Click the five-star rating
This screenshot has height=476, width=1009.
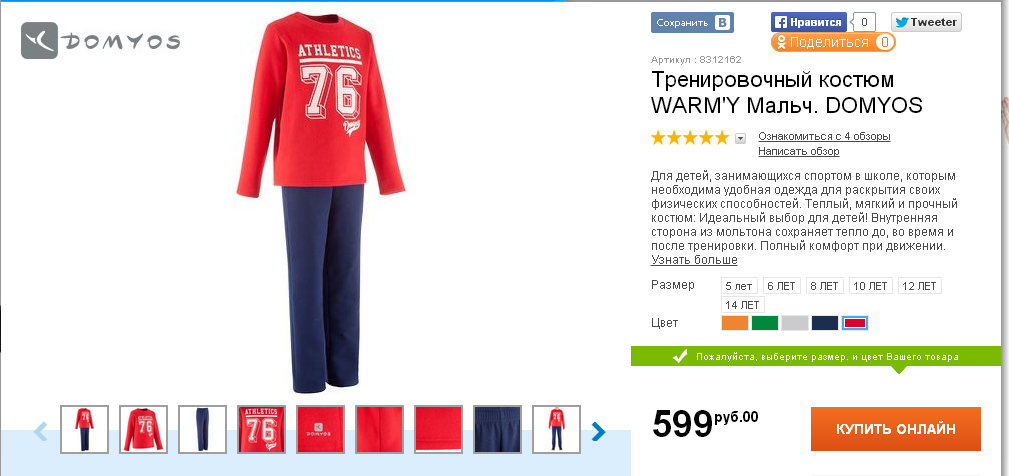[690, 138]
